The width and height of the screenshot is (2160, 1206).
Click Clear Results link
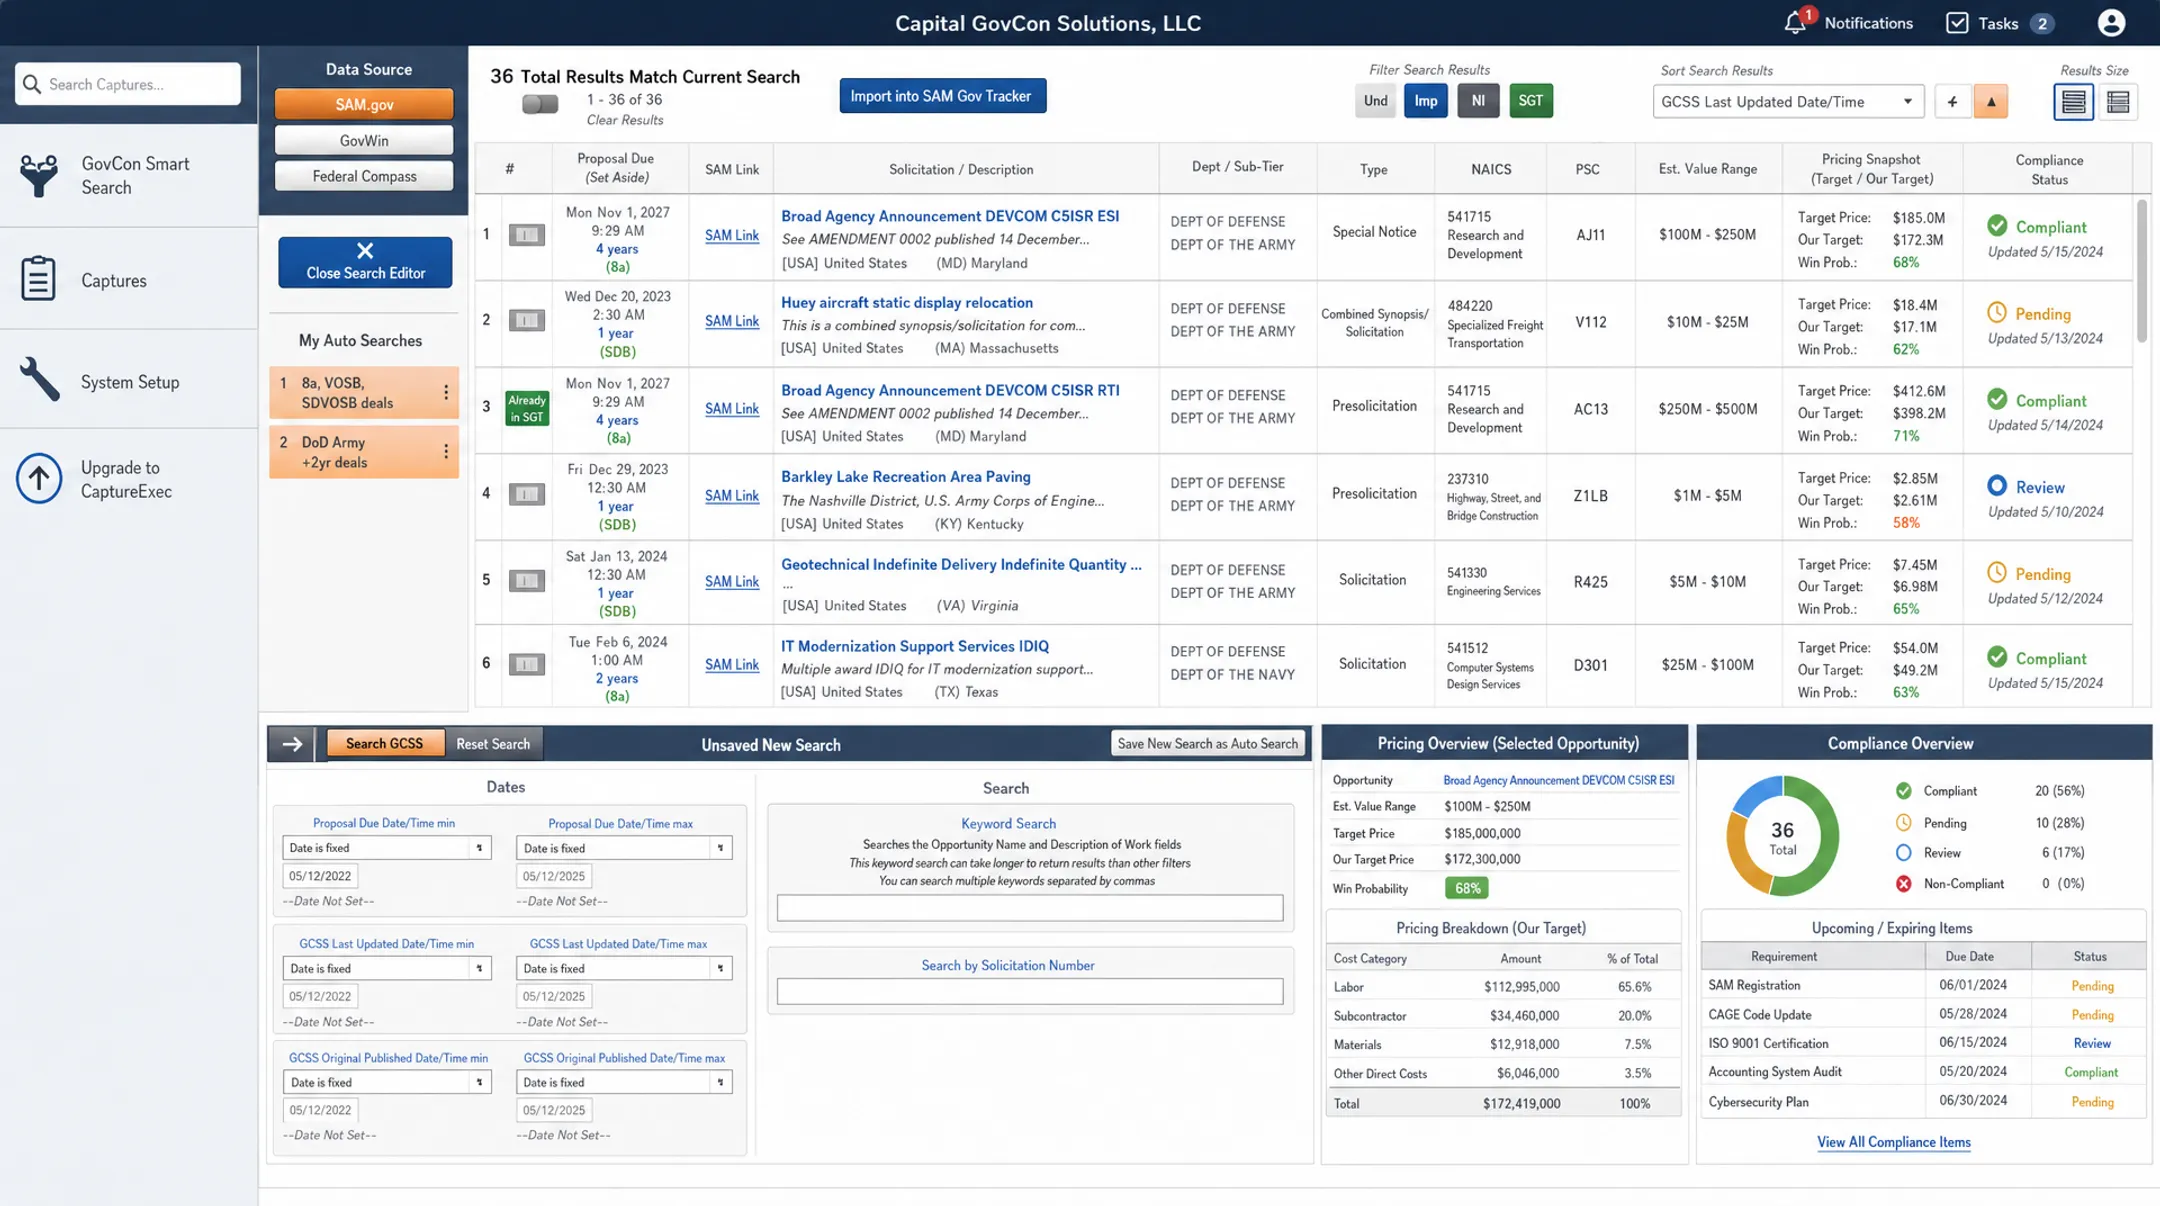click(x=625, y=120)
